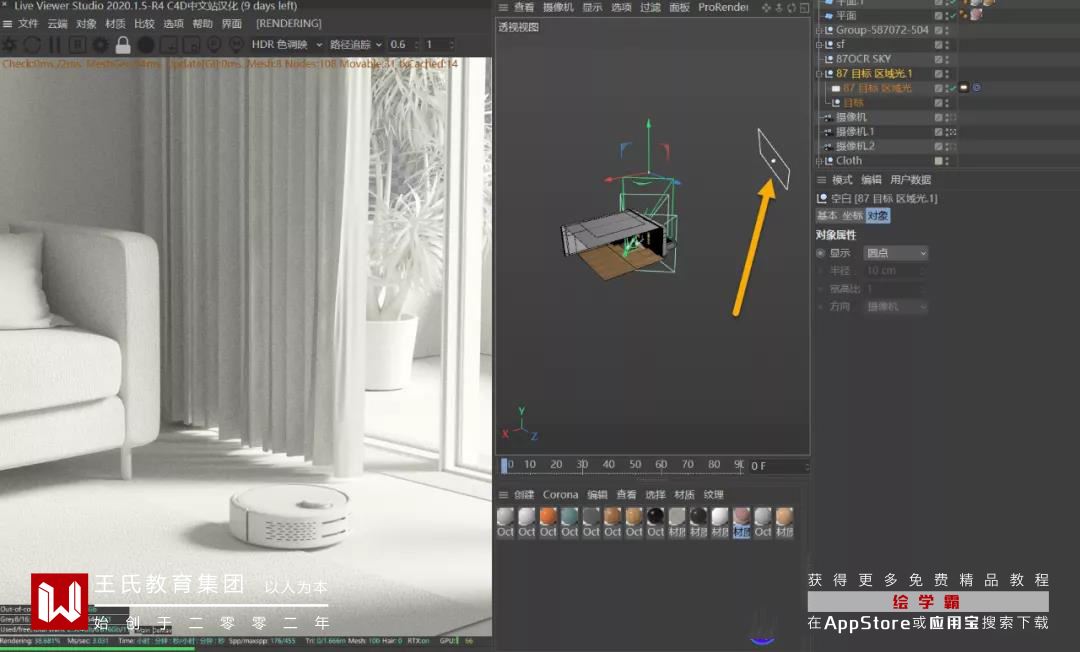Click the keyframe dot next to 显示
Image resolution: width=1080 pixels, height=652 pixels.
pos(820,253)
